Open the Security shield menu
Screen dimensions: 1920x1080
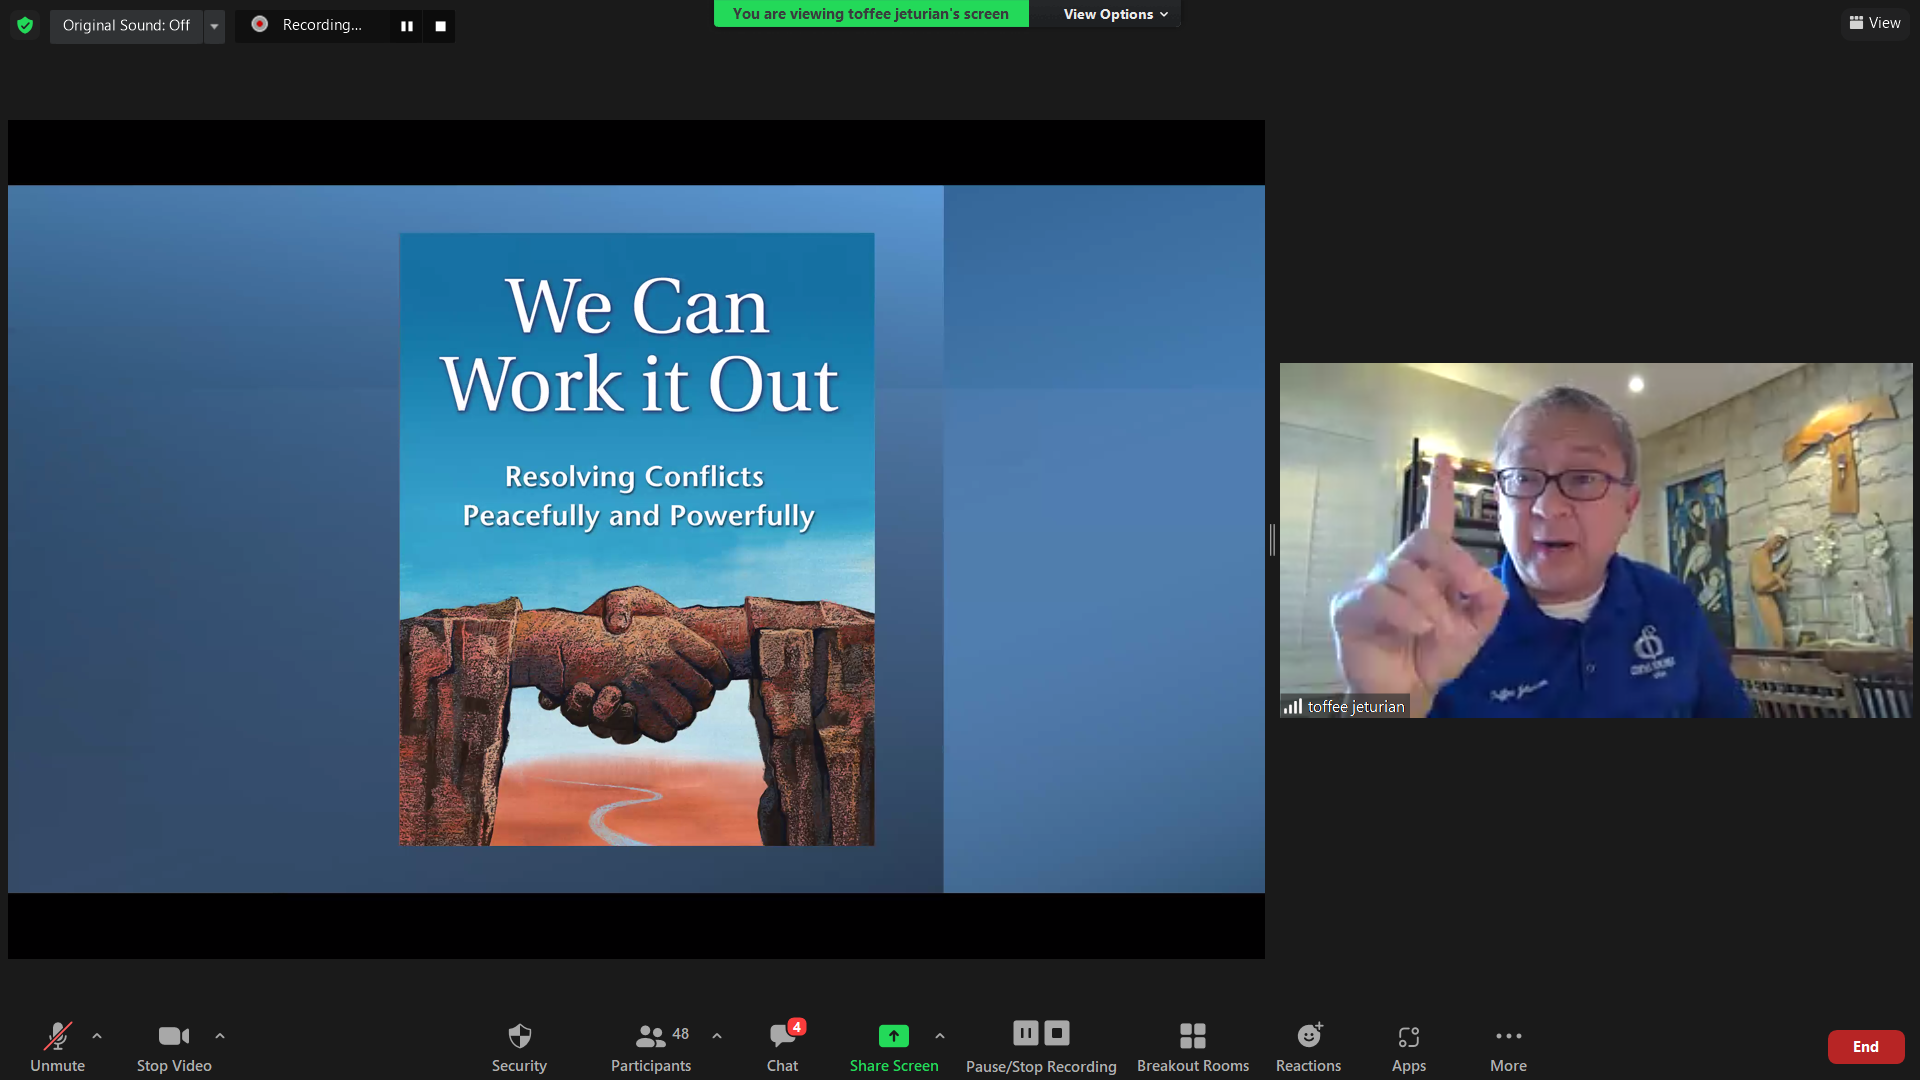[x=519, y=1047]
